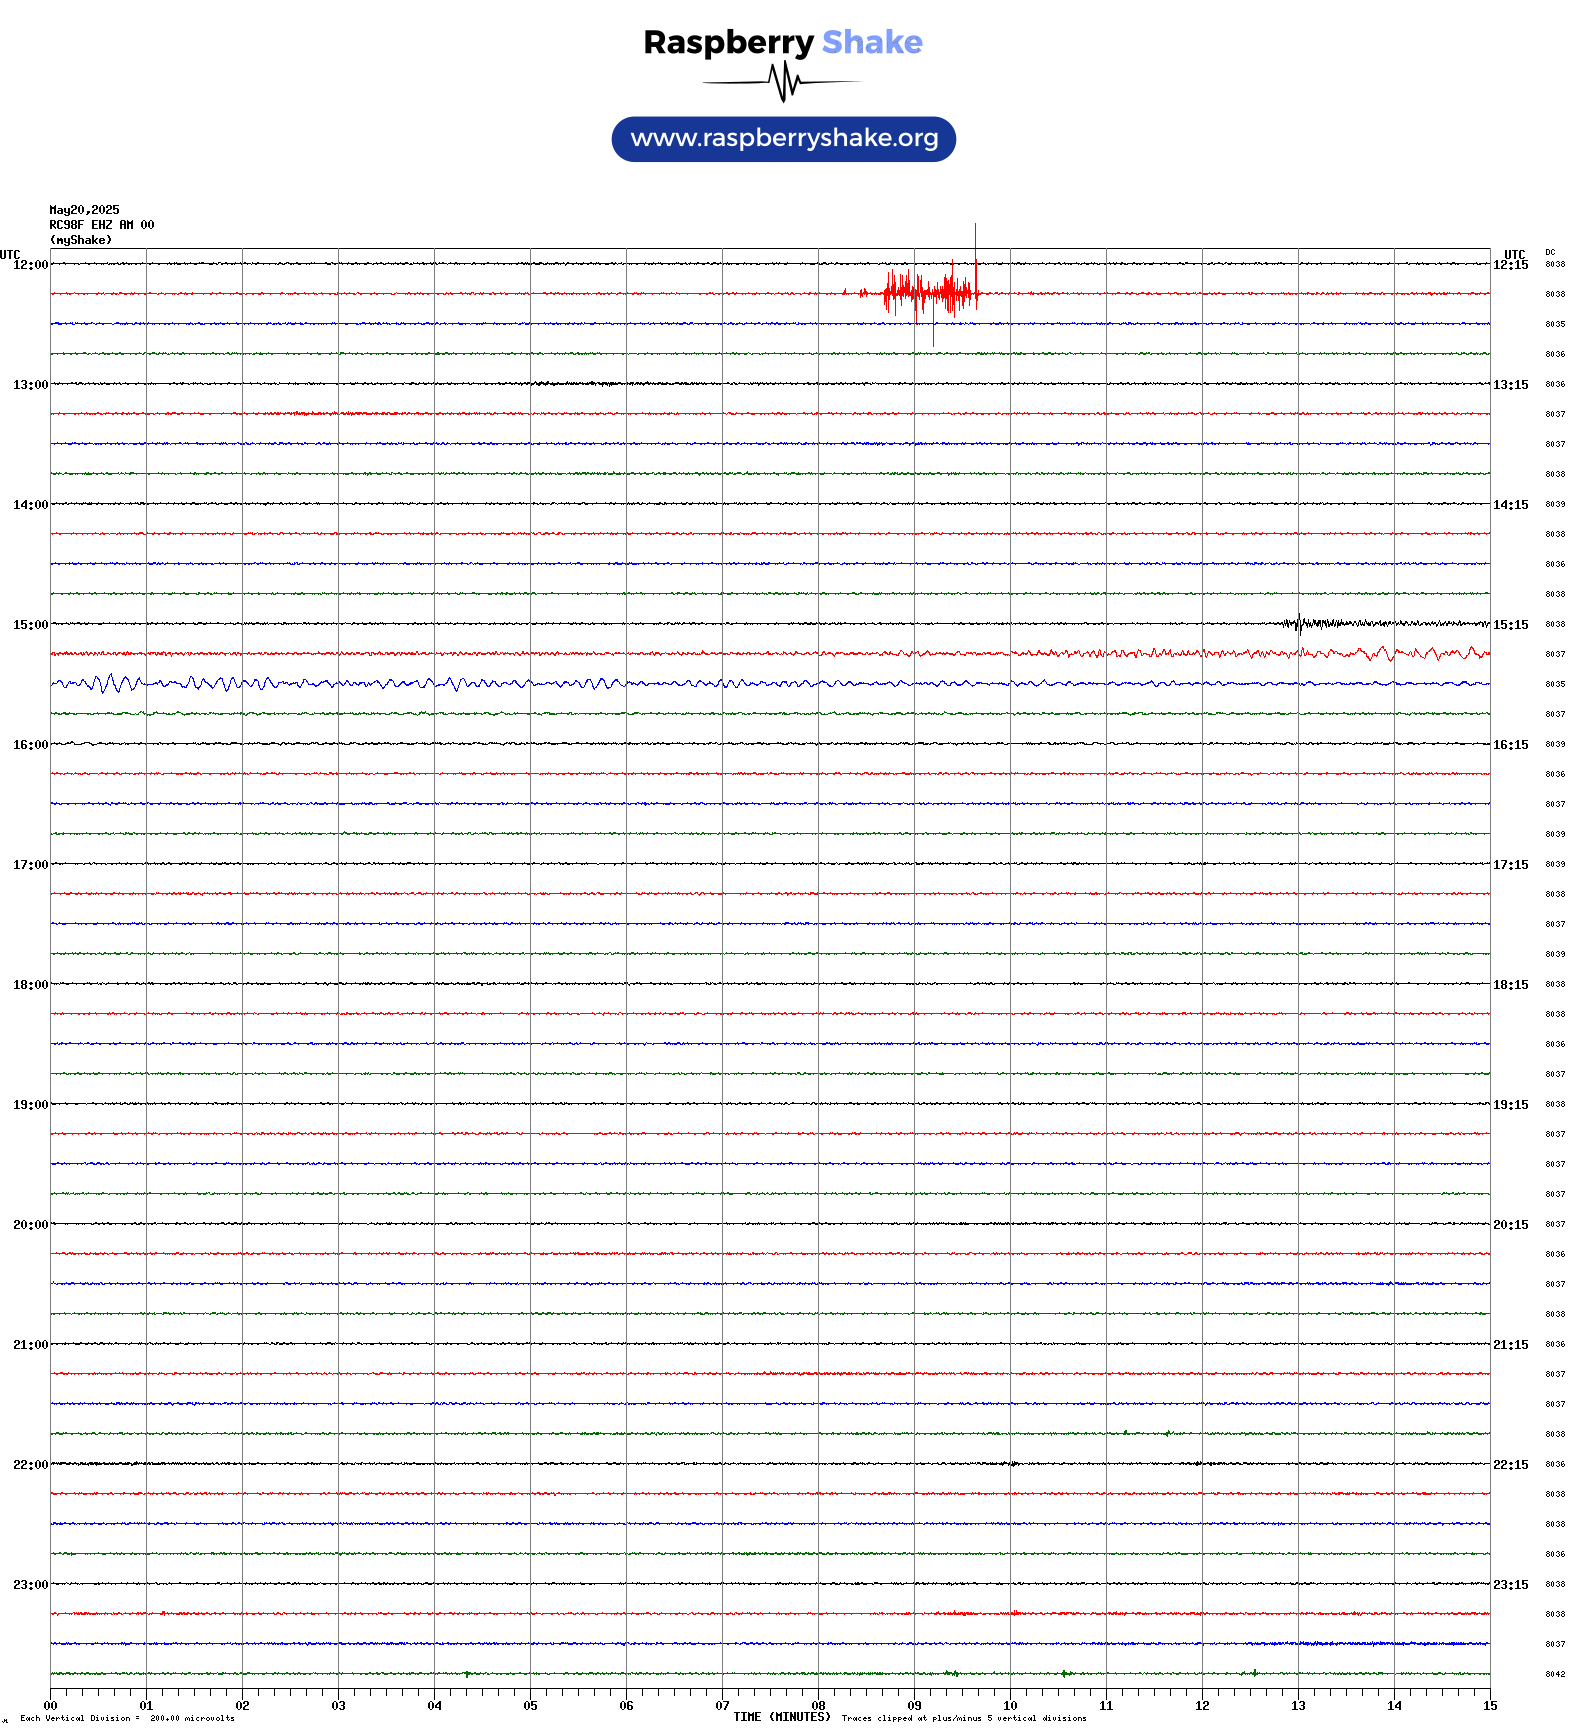Click the UTC label above the left time axis
This screenshot has height=1732, width=1570.
point(10,254)
